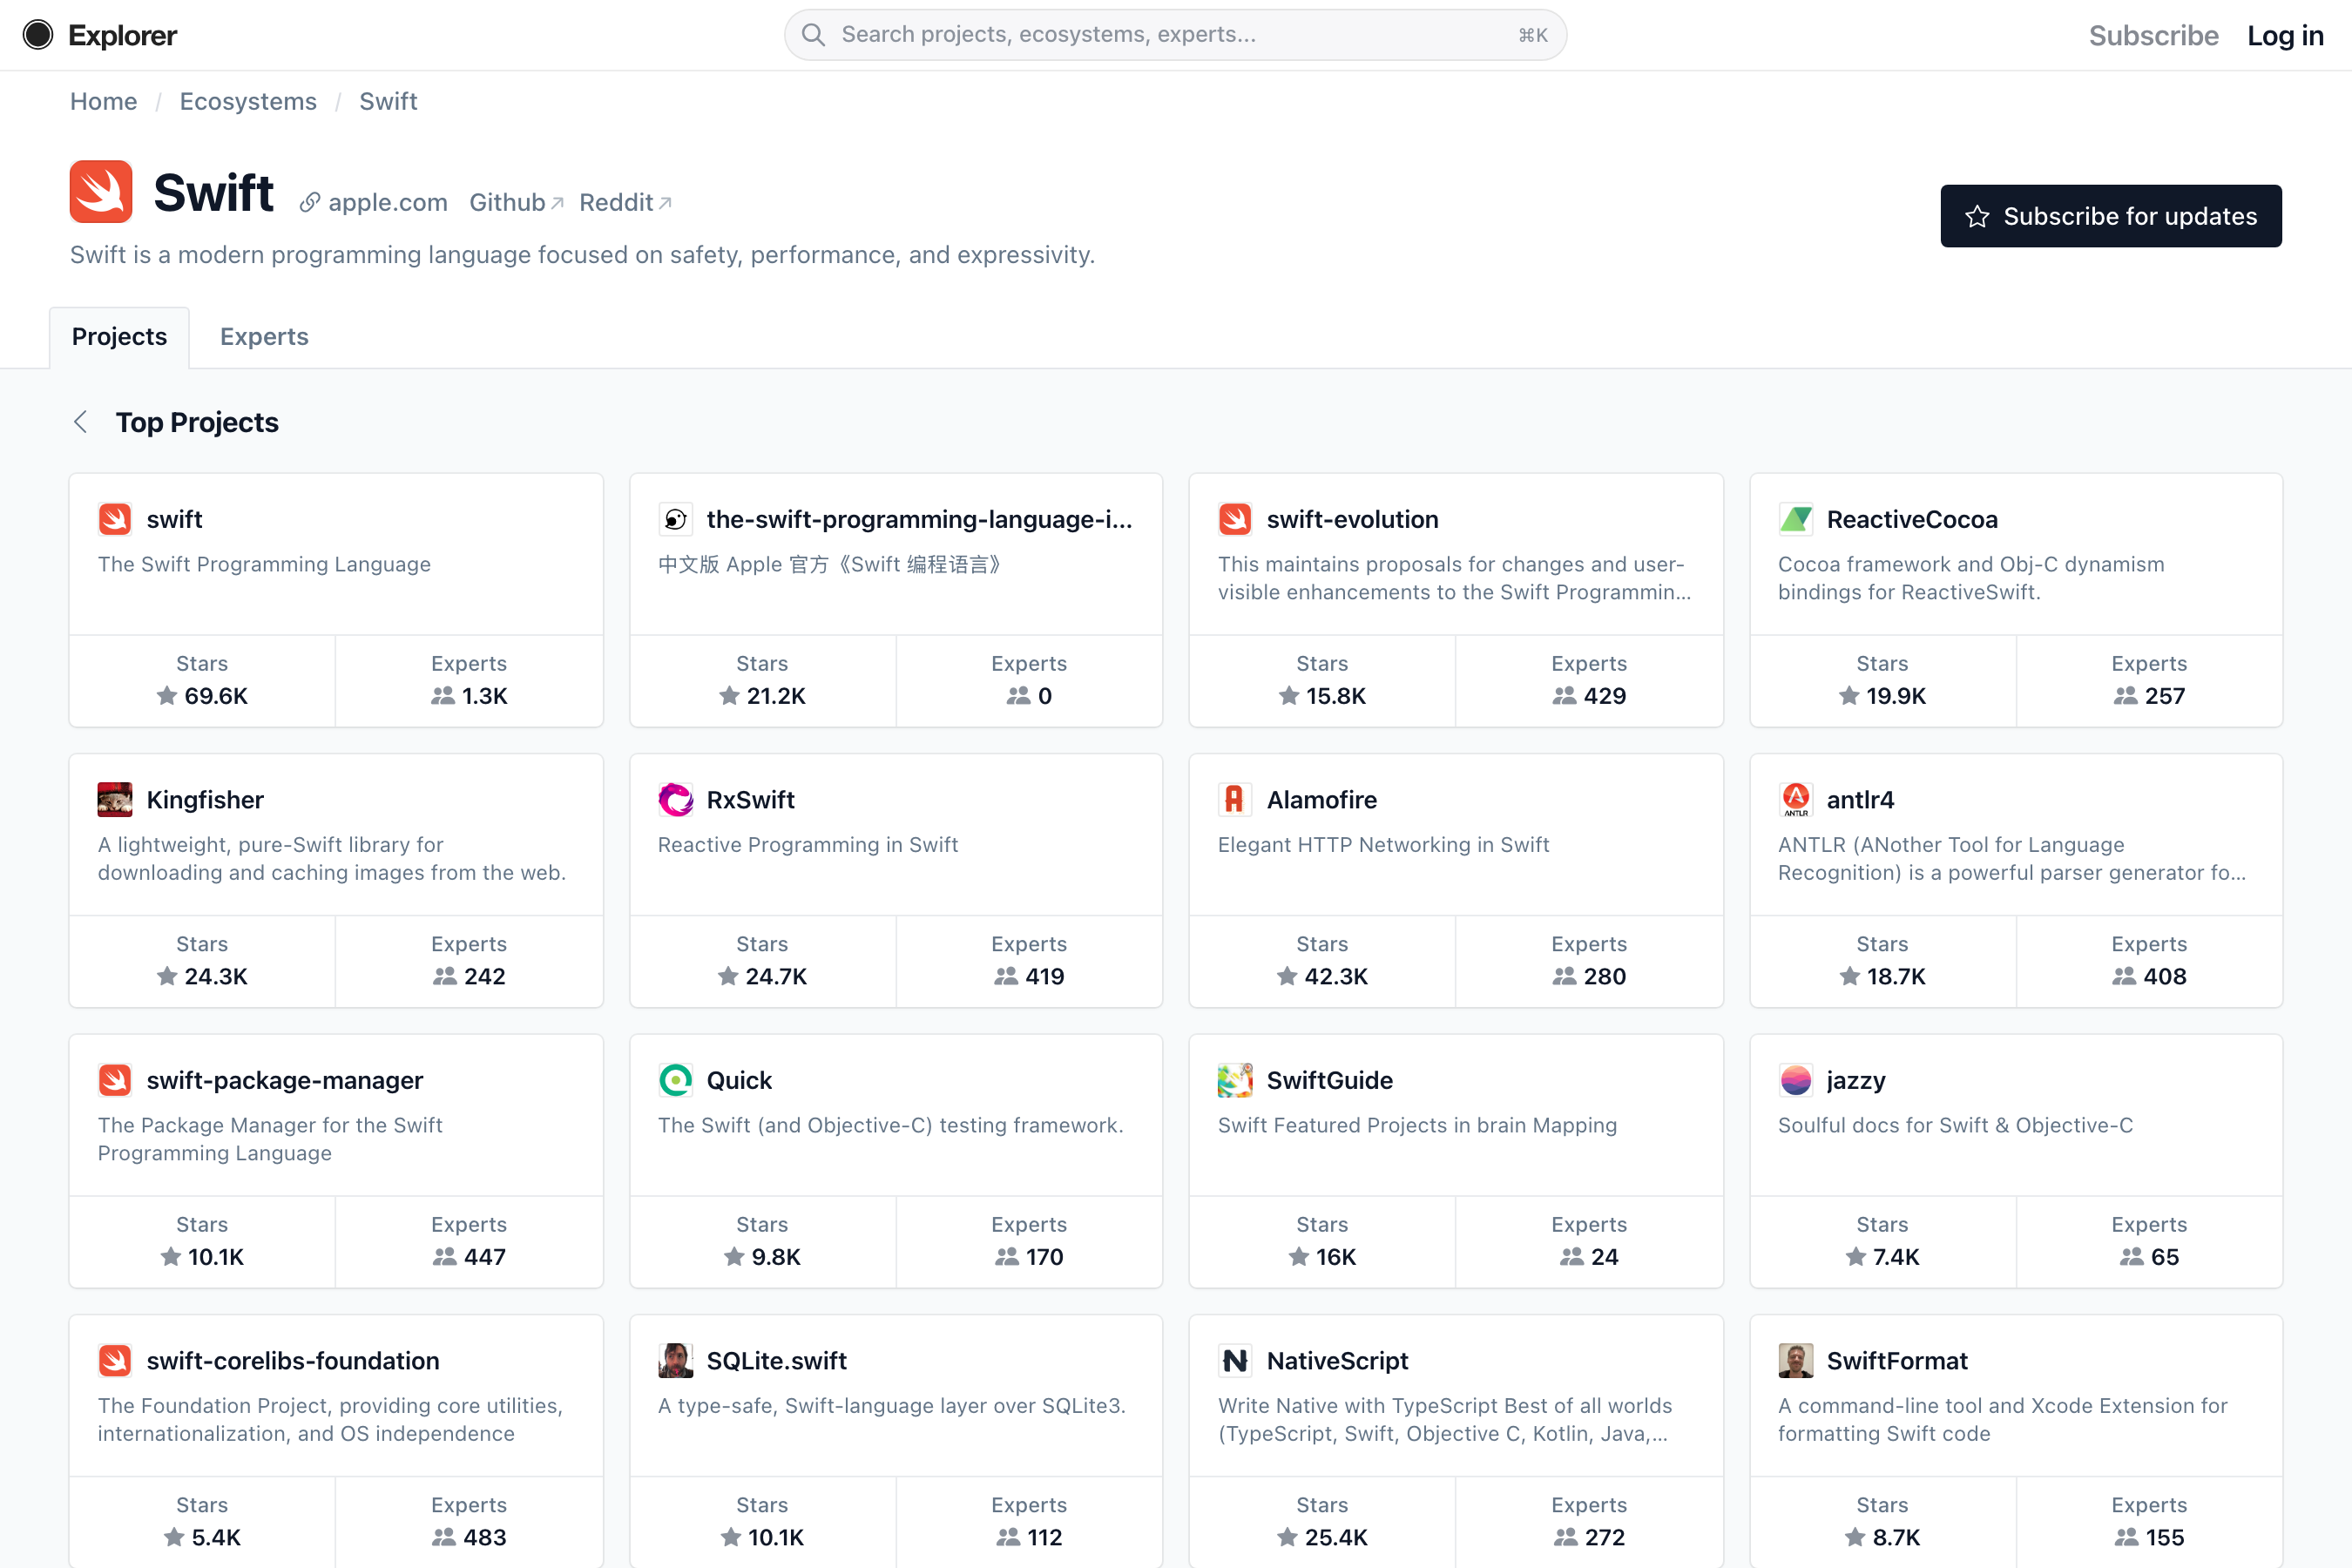Select the Projects tab
Image resolution: width=2352 pixels, height=1568 pixels.
tap(119, 336)
